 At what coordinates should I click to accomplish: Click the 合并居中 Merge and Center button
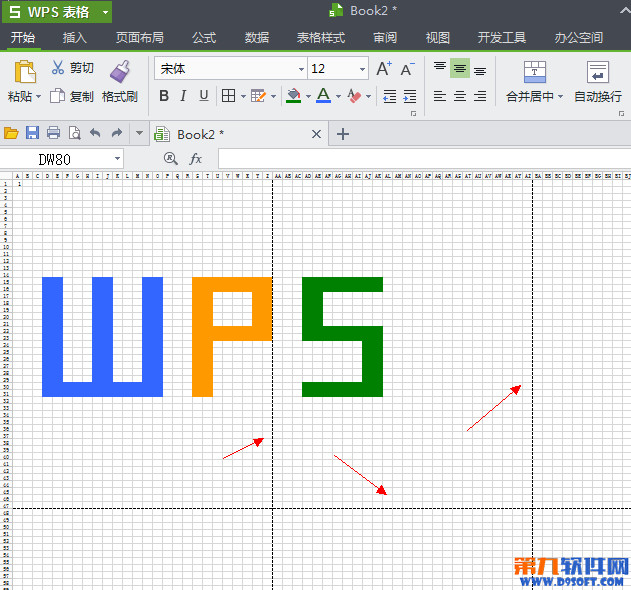coord(536,82)
